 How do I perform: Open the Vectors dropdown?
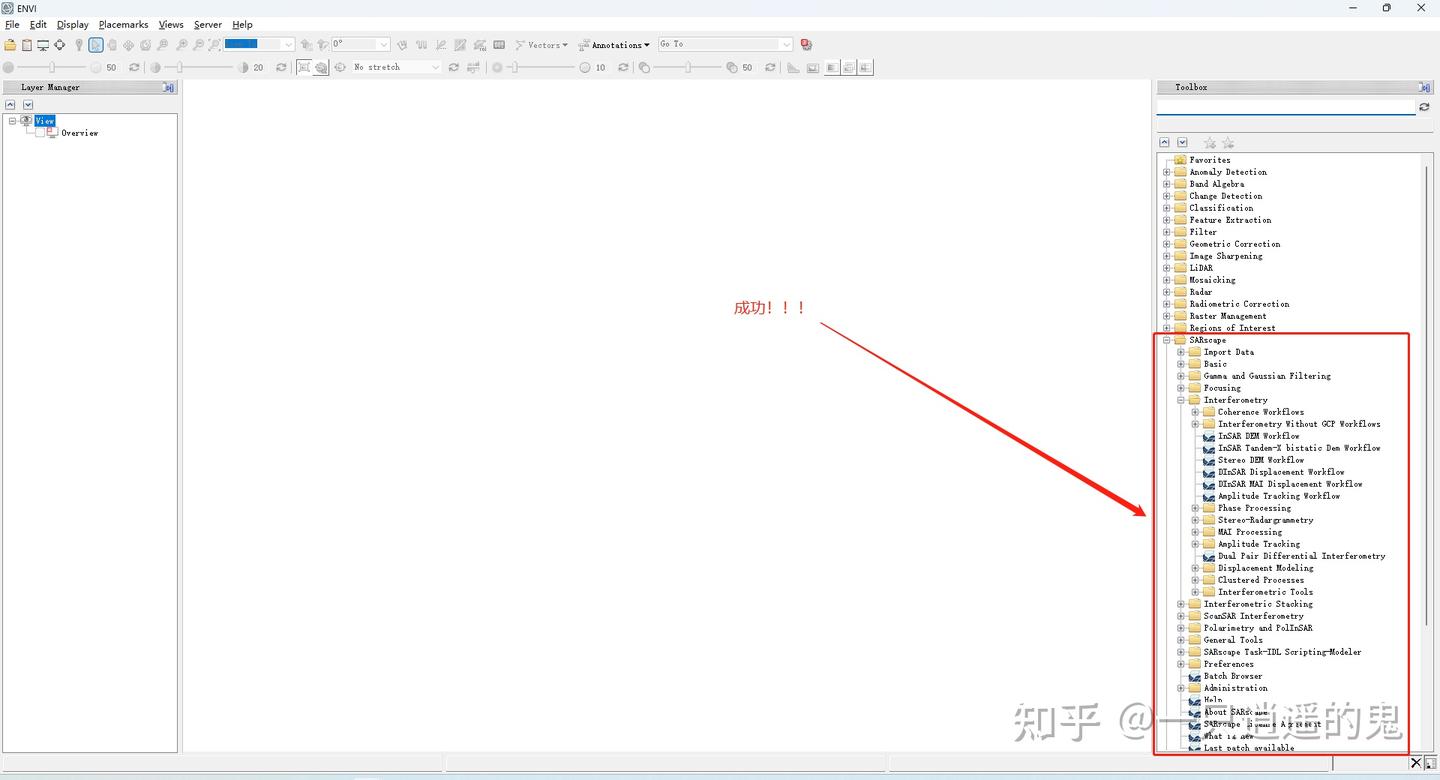[x=541, y=45]
